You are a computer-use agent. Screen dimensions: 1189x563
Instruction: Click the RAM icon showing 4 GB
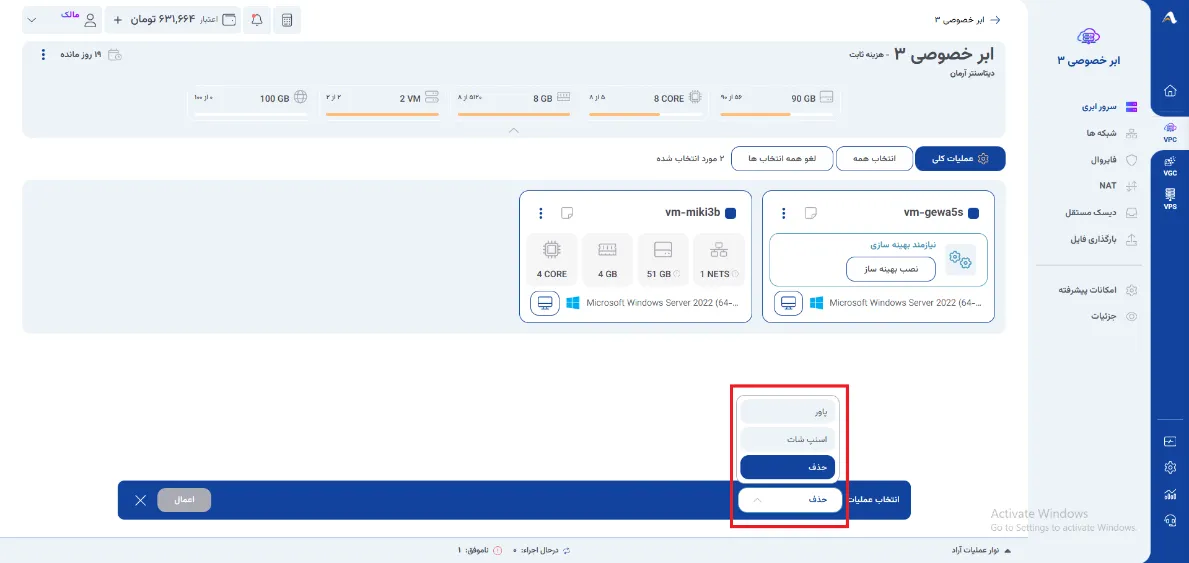(607, 249)
